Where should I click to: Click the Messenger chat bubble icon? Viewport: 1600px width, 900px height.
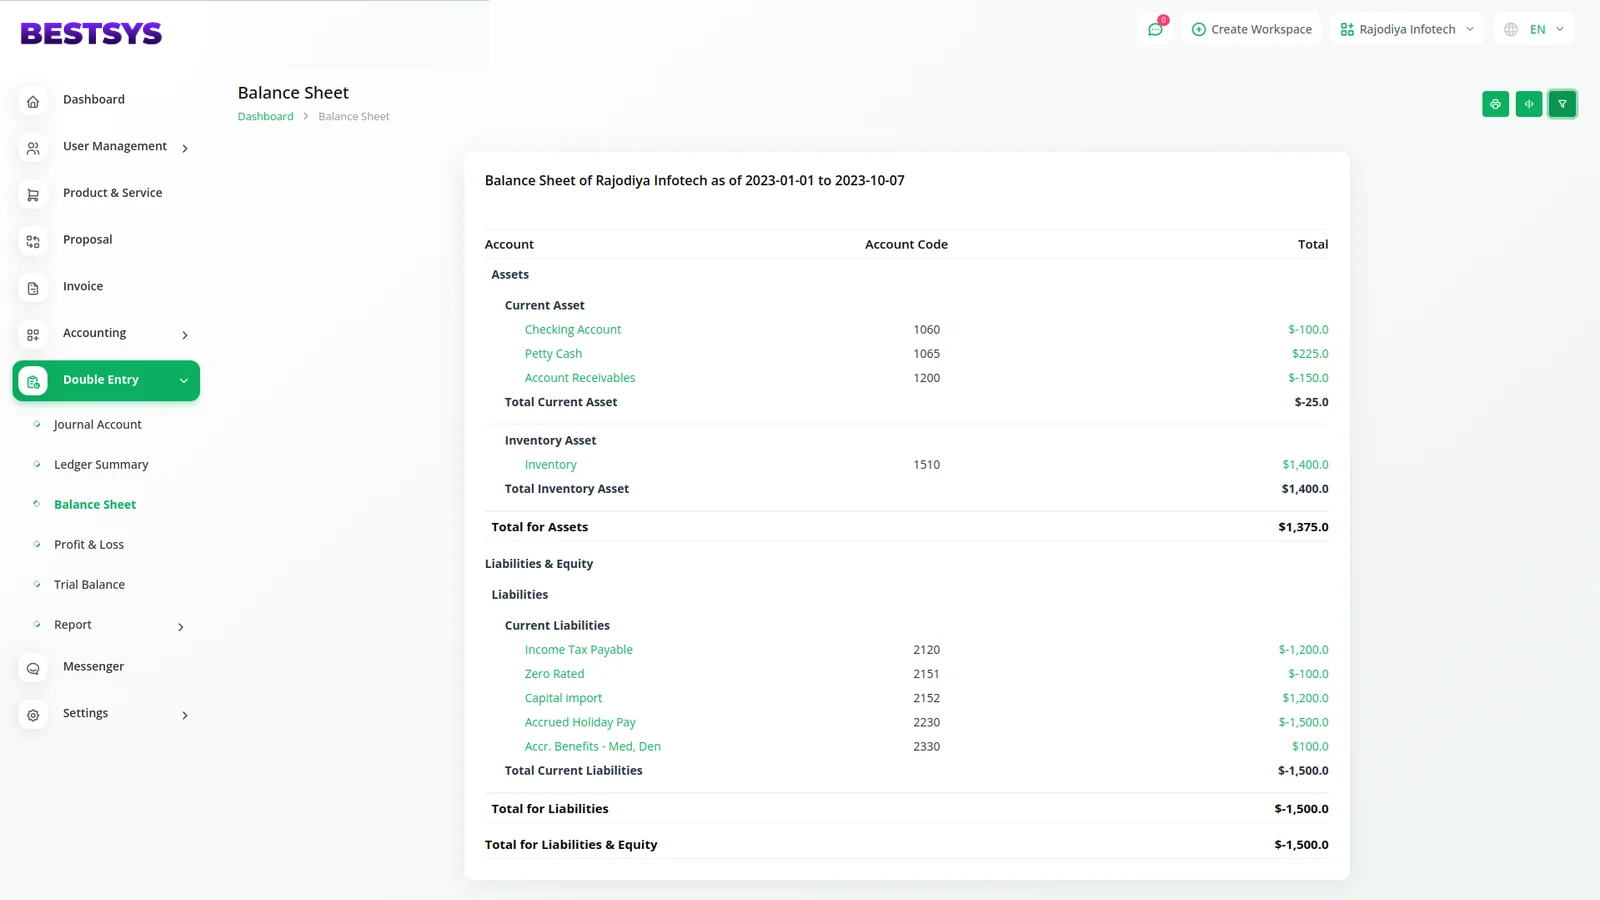point(33,668)
